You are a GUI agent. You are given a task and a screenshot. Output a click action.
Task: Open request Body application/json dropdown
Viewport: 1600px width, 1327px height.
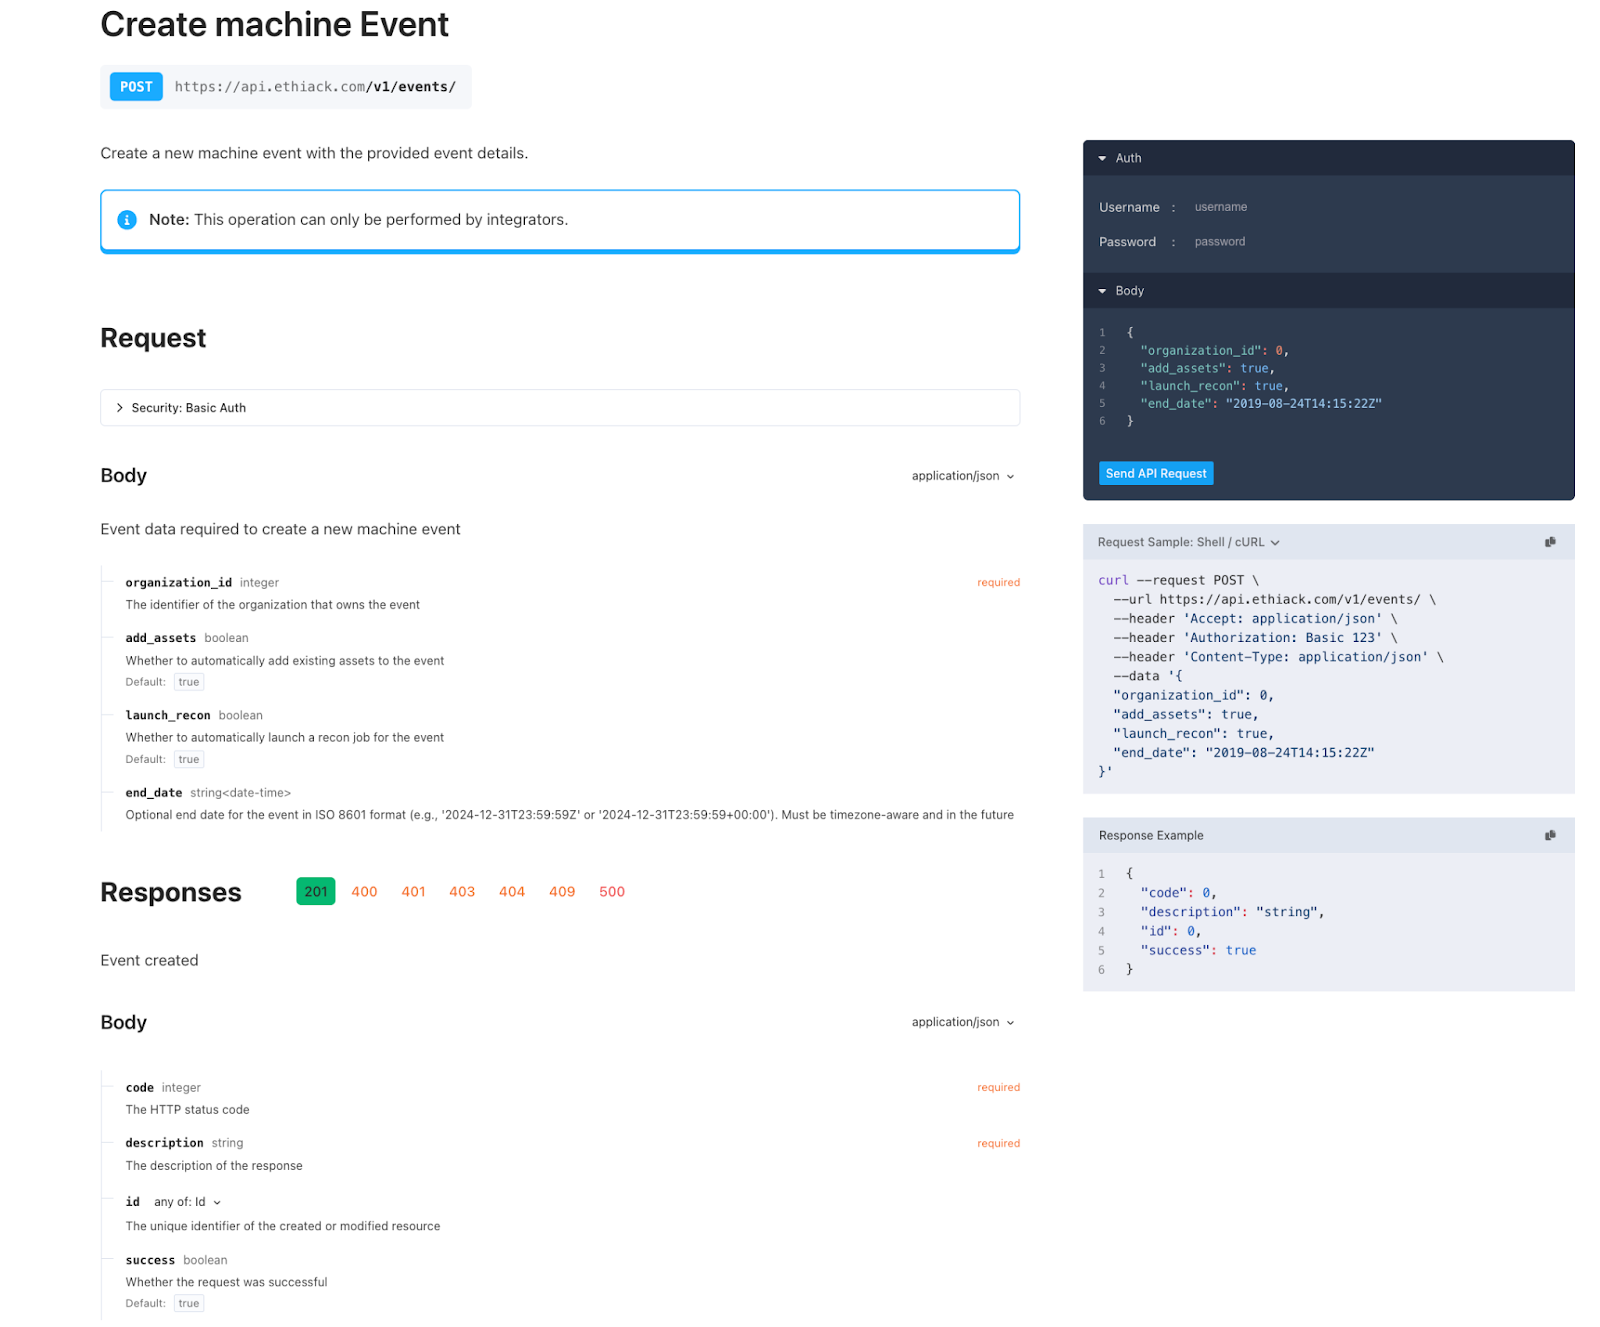click(x=963, y=476)
